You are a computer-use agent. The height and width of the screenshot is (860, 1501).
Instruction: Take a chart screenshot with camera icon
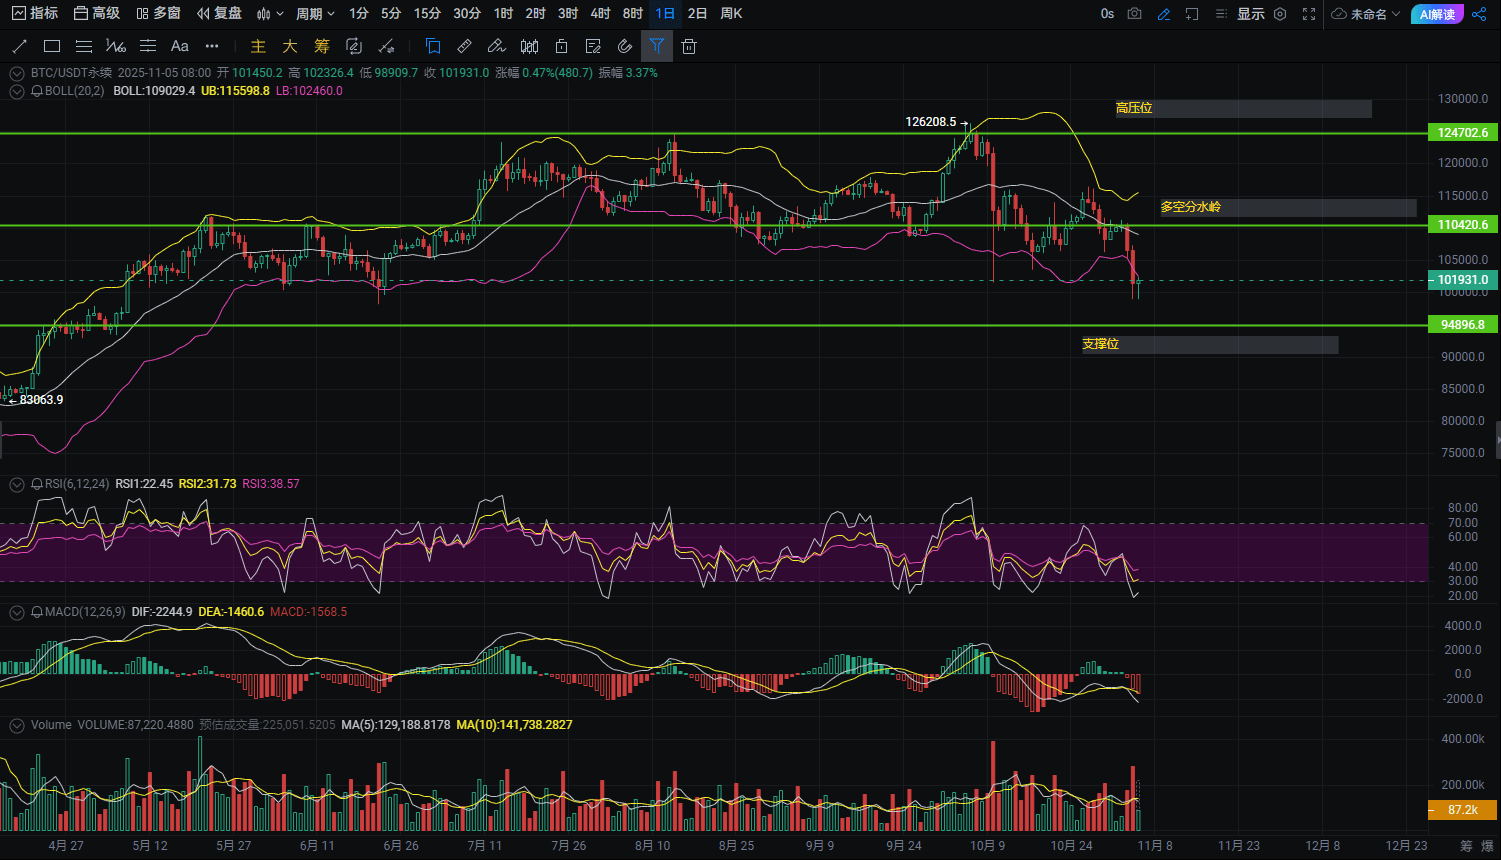[1134, 14]
